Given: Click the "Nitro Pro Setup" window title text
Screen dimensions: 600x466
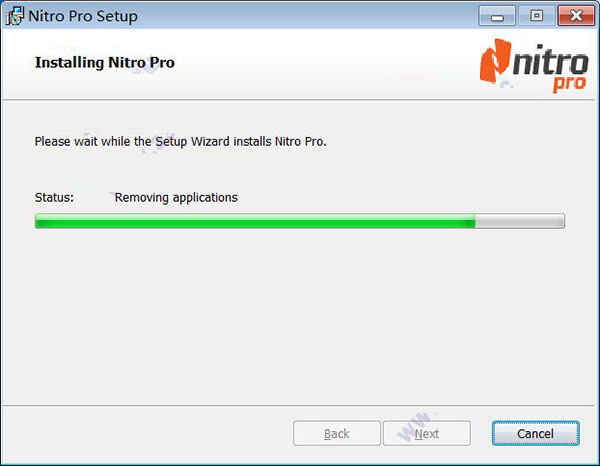Looking at the screenshot, I should click(83, 16).
